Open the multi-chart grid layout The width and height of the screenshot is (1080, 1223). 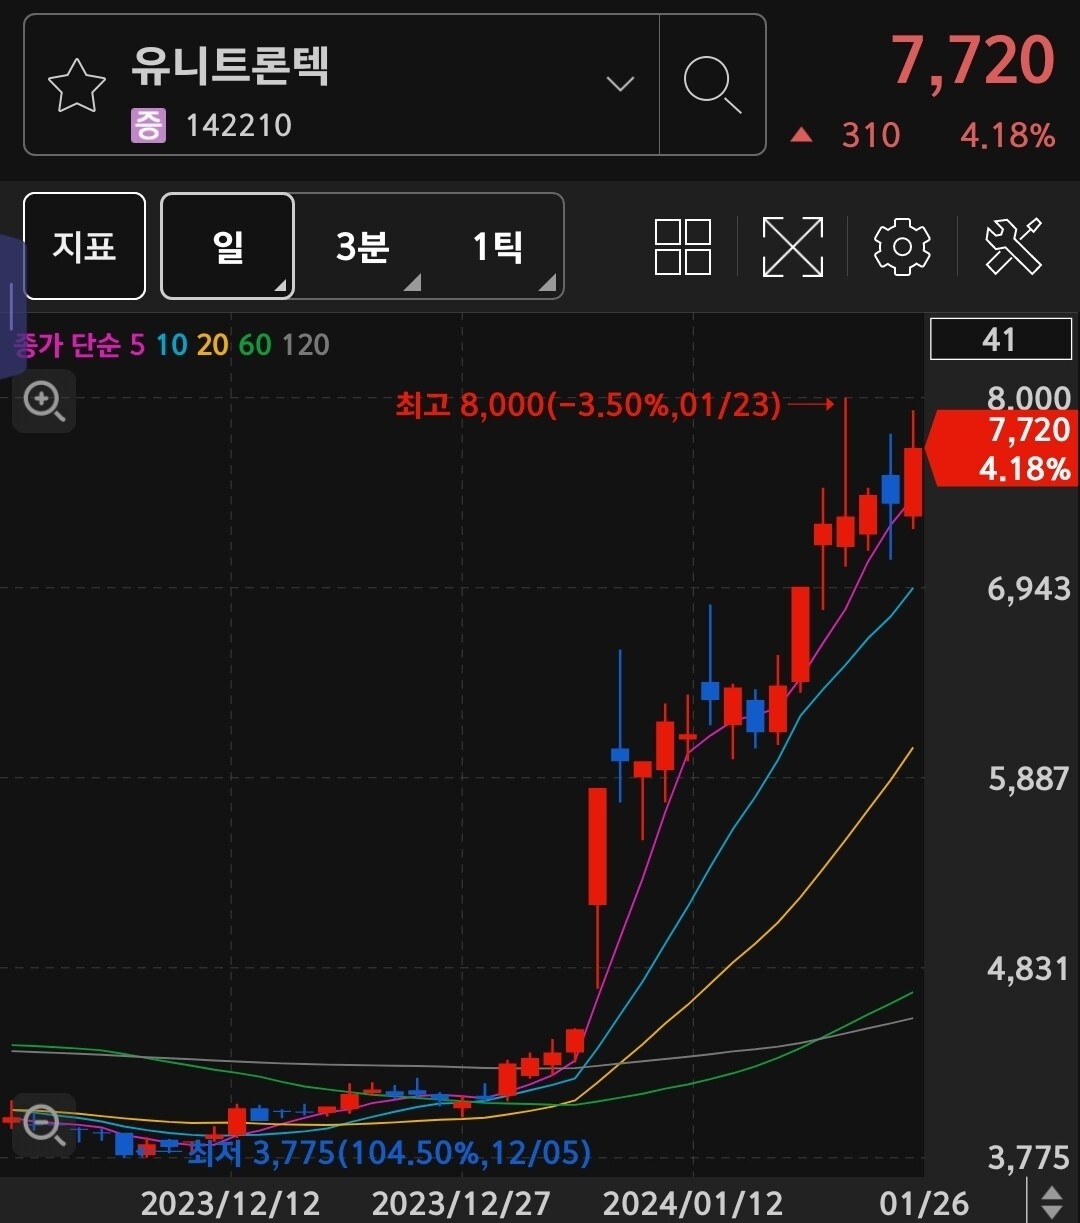683,246
